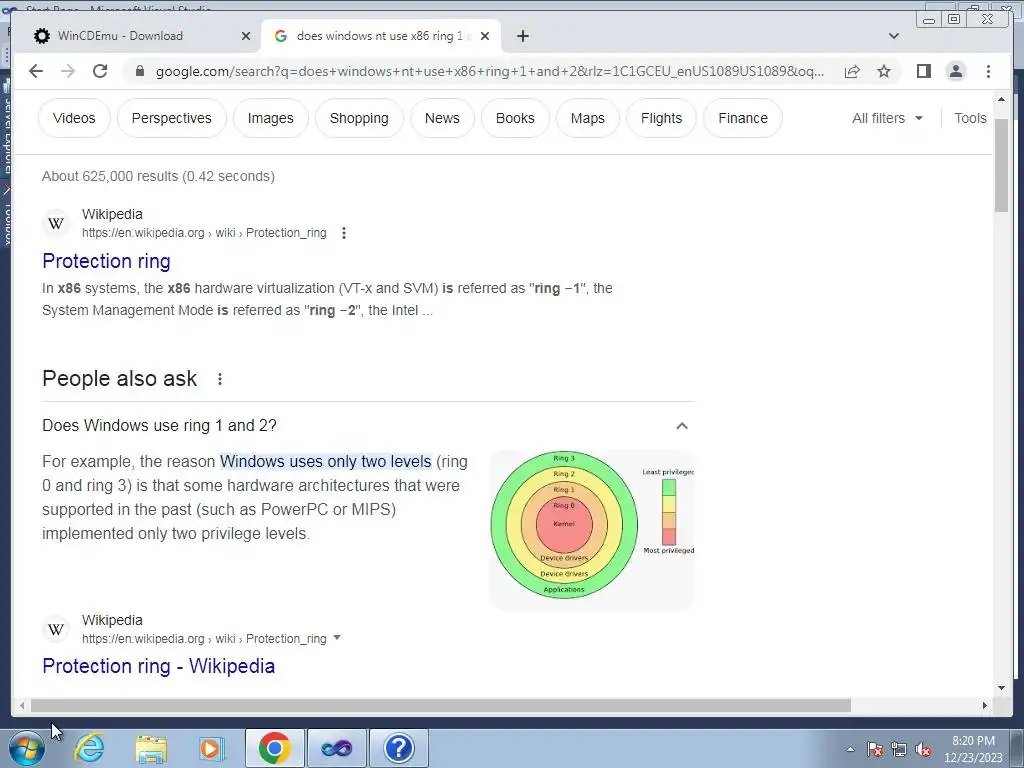Close the WinCDEmu Download tab
Viewport: 1024px width, 768px height.
(246, 36)
